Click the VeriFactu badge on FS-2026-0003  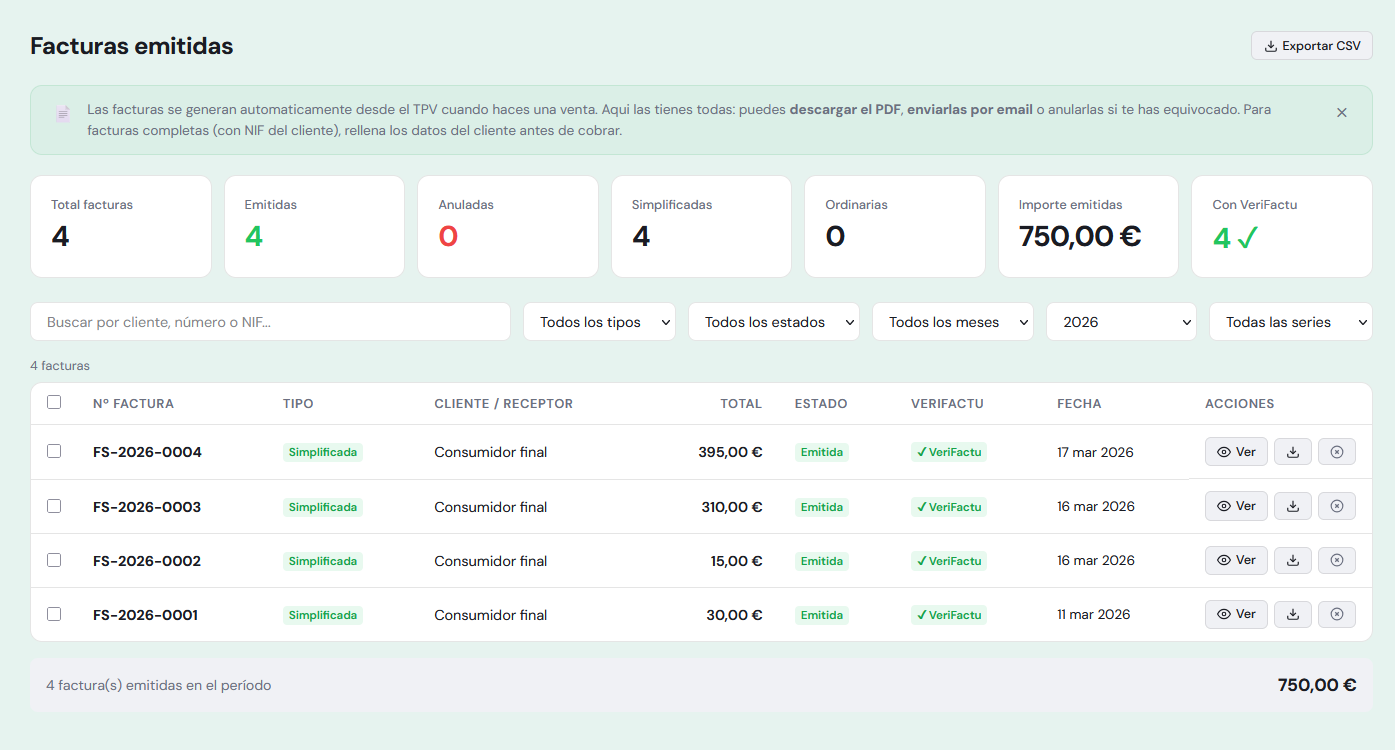[x=948, y=506]
